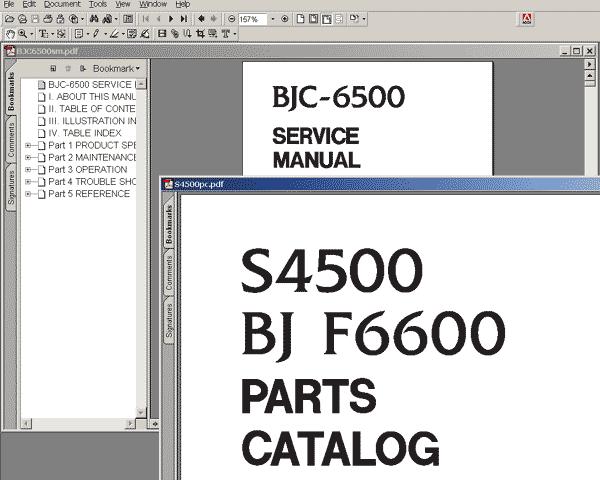Select the Pencil drawing tool

click(x=96, y=34)
